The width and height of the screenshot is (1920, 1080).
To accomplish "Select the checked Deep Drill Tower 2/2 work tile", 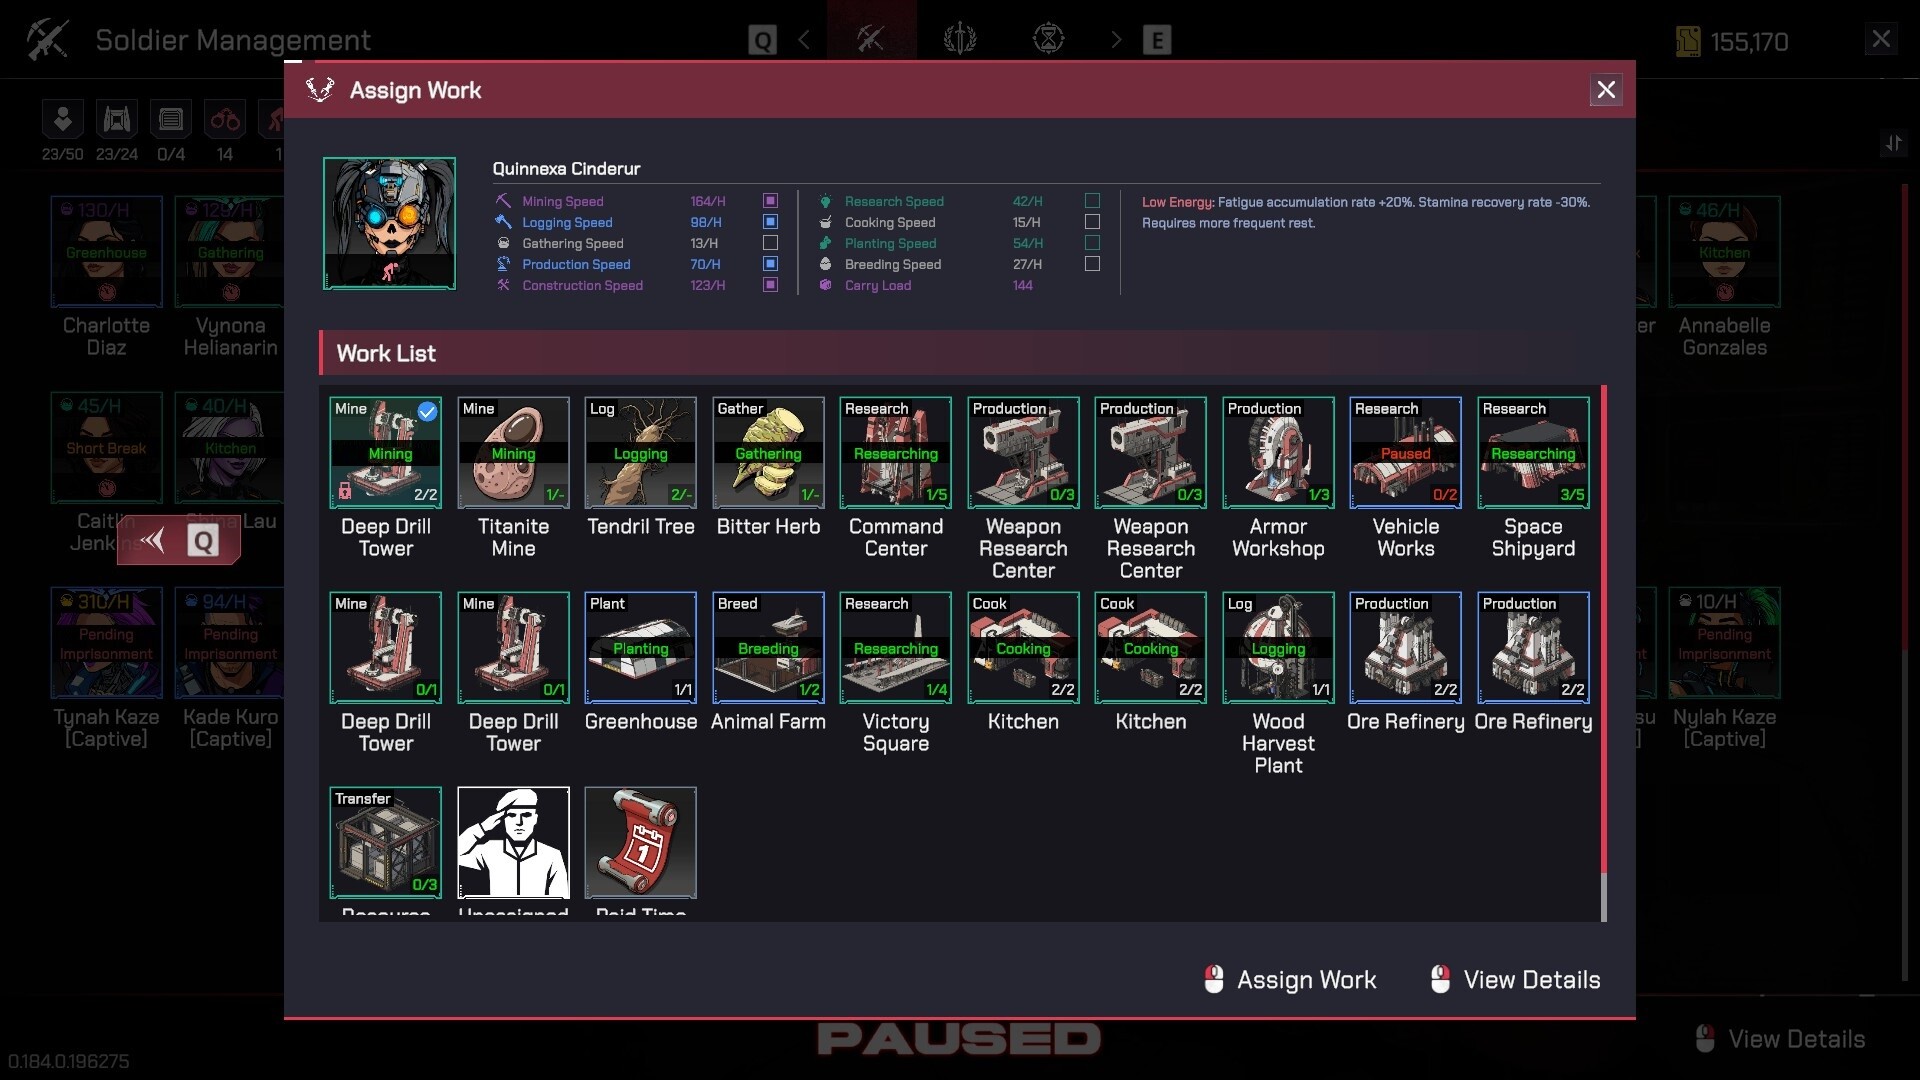I will point(385,453).
